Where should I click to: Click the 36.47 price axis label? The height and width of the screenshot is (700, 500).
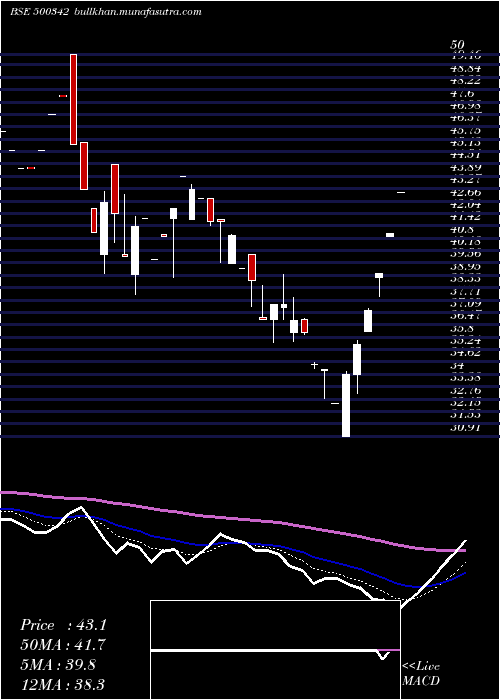coord(466,316)
